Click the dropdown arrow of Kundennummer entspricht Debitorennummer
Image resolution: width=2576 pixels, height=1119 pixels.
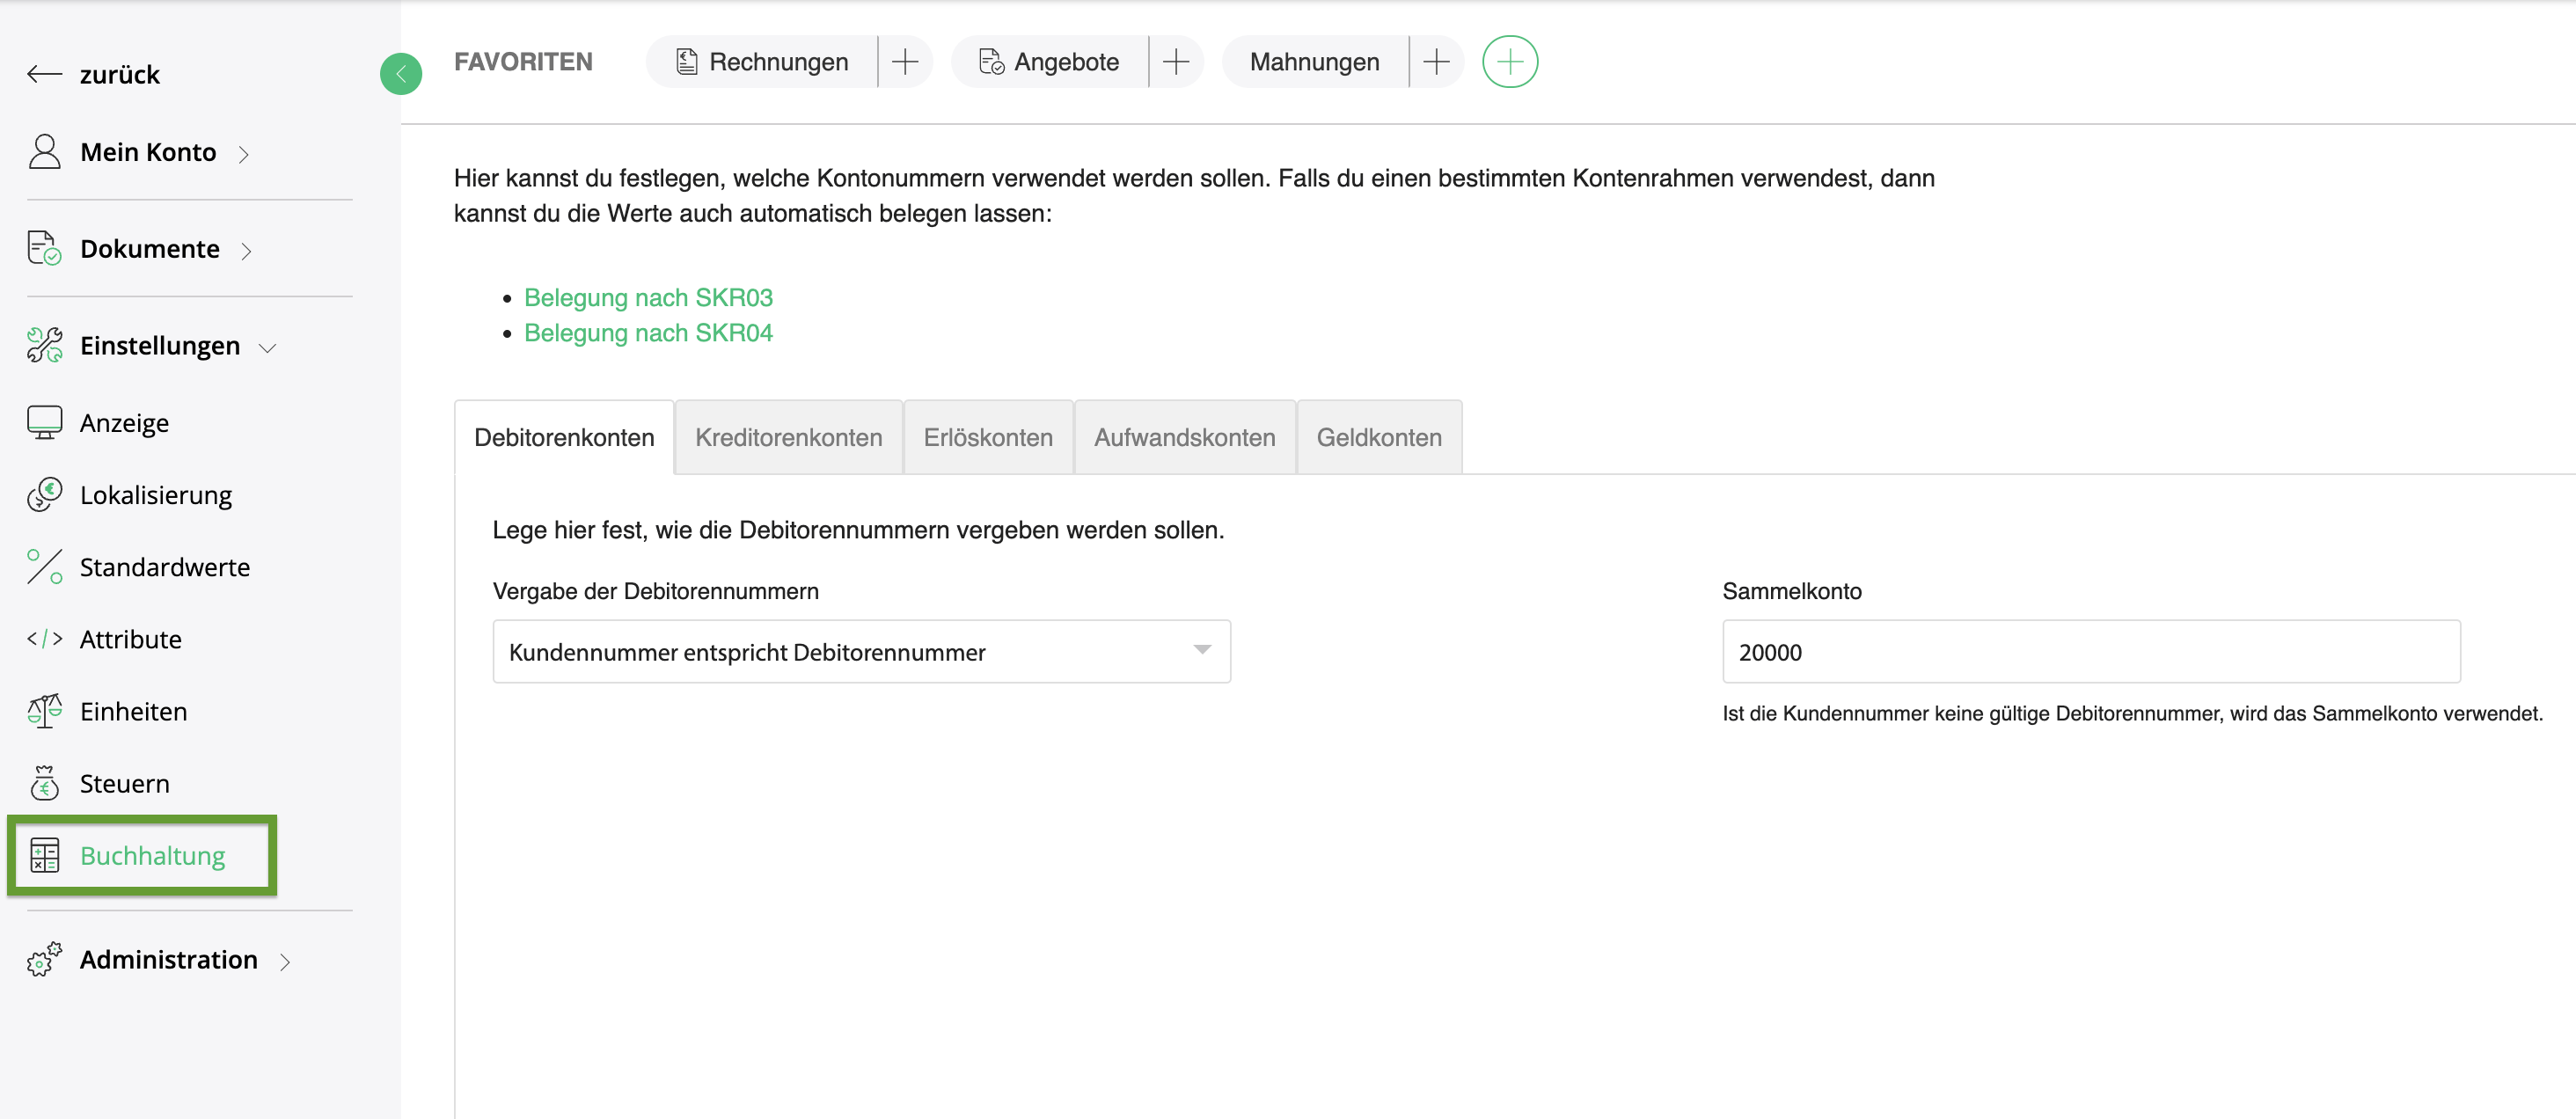(1202, 650)
